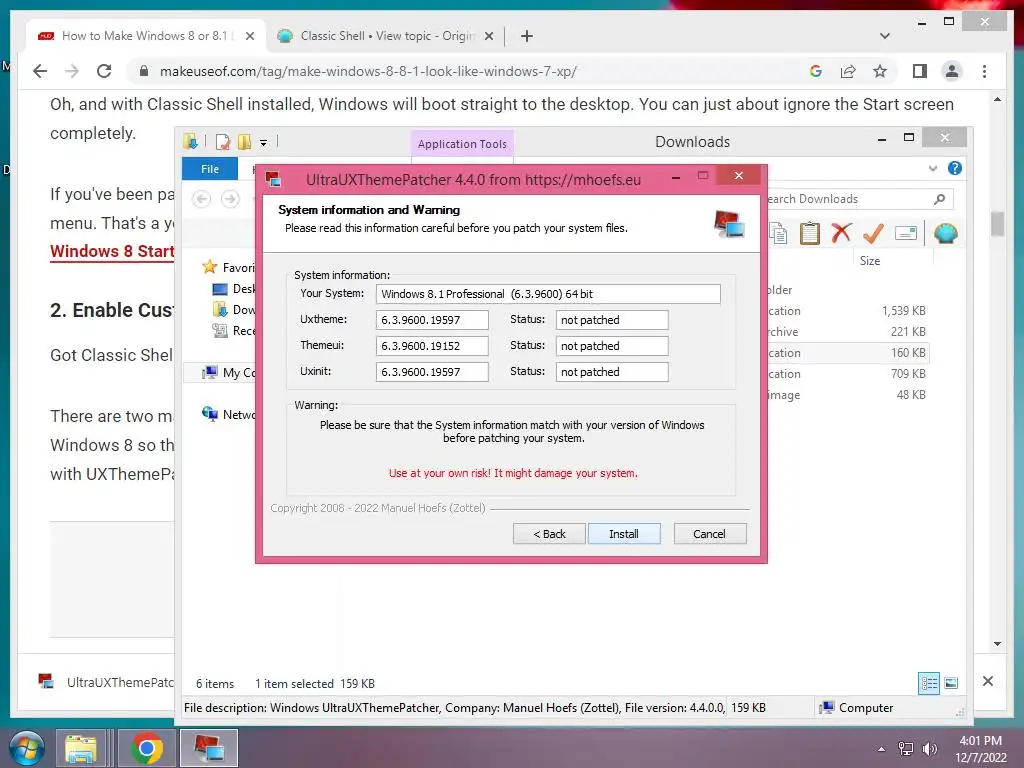Click Explorer help question mark icon
1024x768 pixels.
point(955,168)
